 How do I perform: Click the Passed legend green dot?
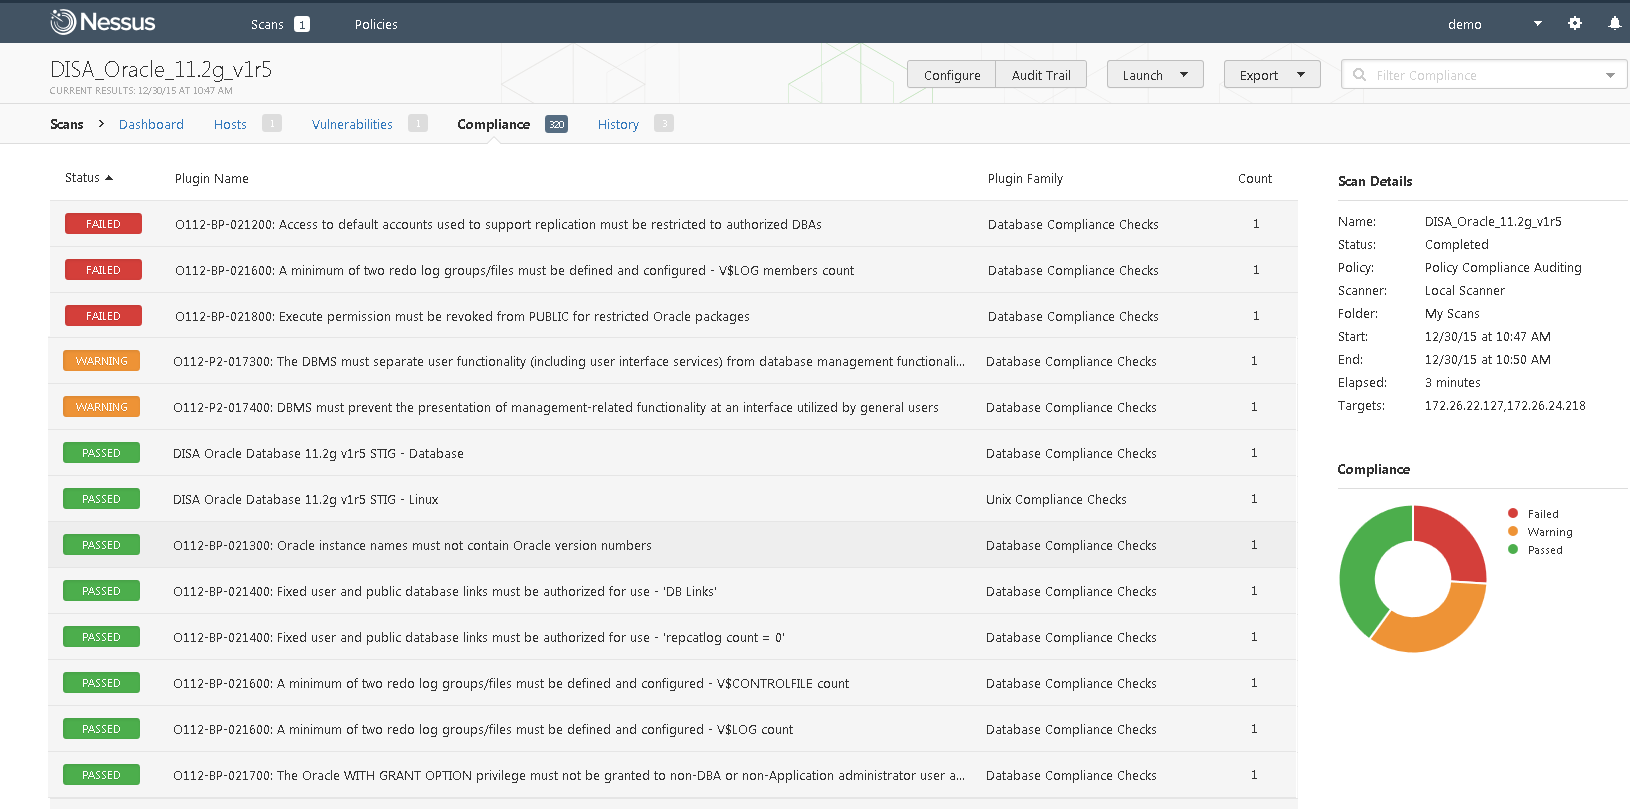pos(1513,549)
